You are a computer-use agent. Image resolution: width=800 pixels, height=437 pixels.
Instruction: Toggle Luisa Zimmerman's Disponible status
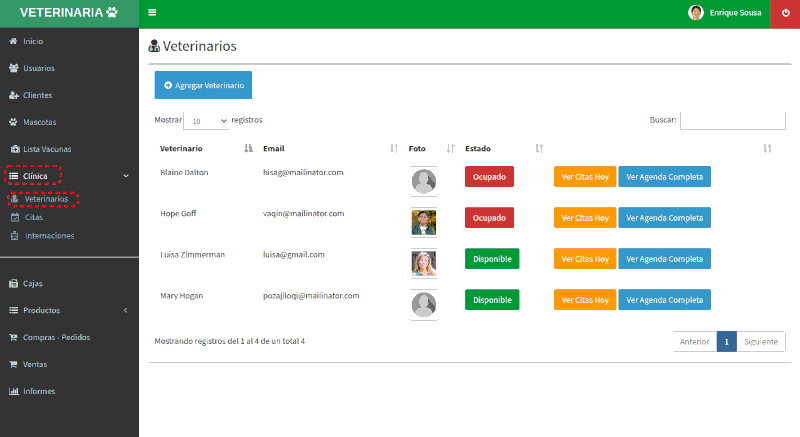tap(492, 258)
